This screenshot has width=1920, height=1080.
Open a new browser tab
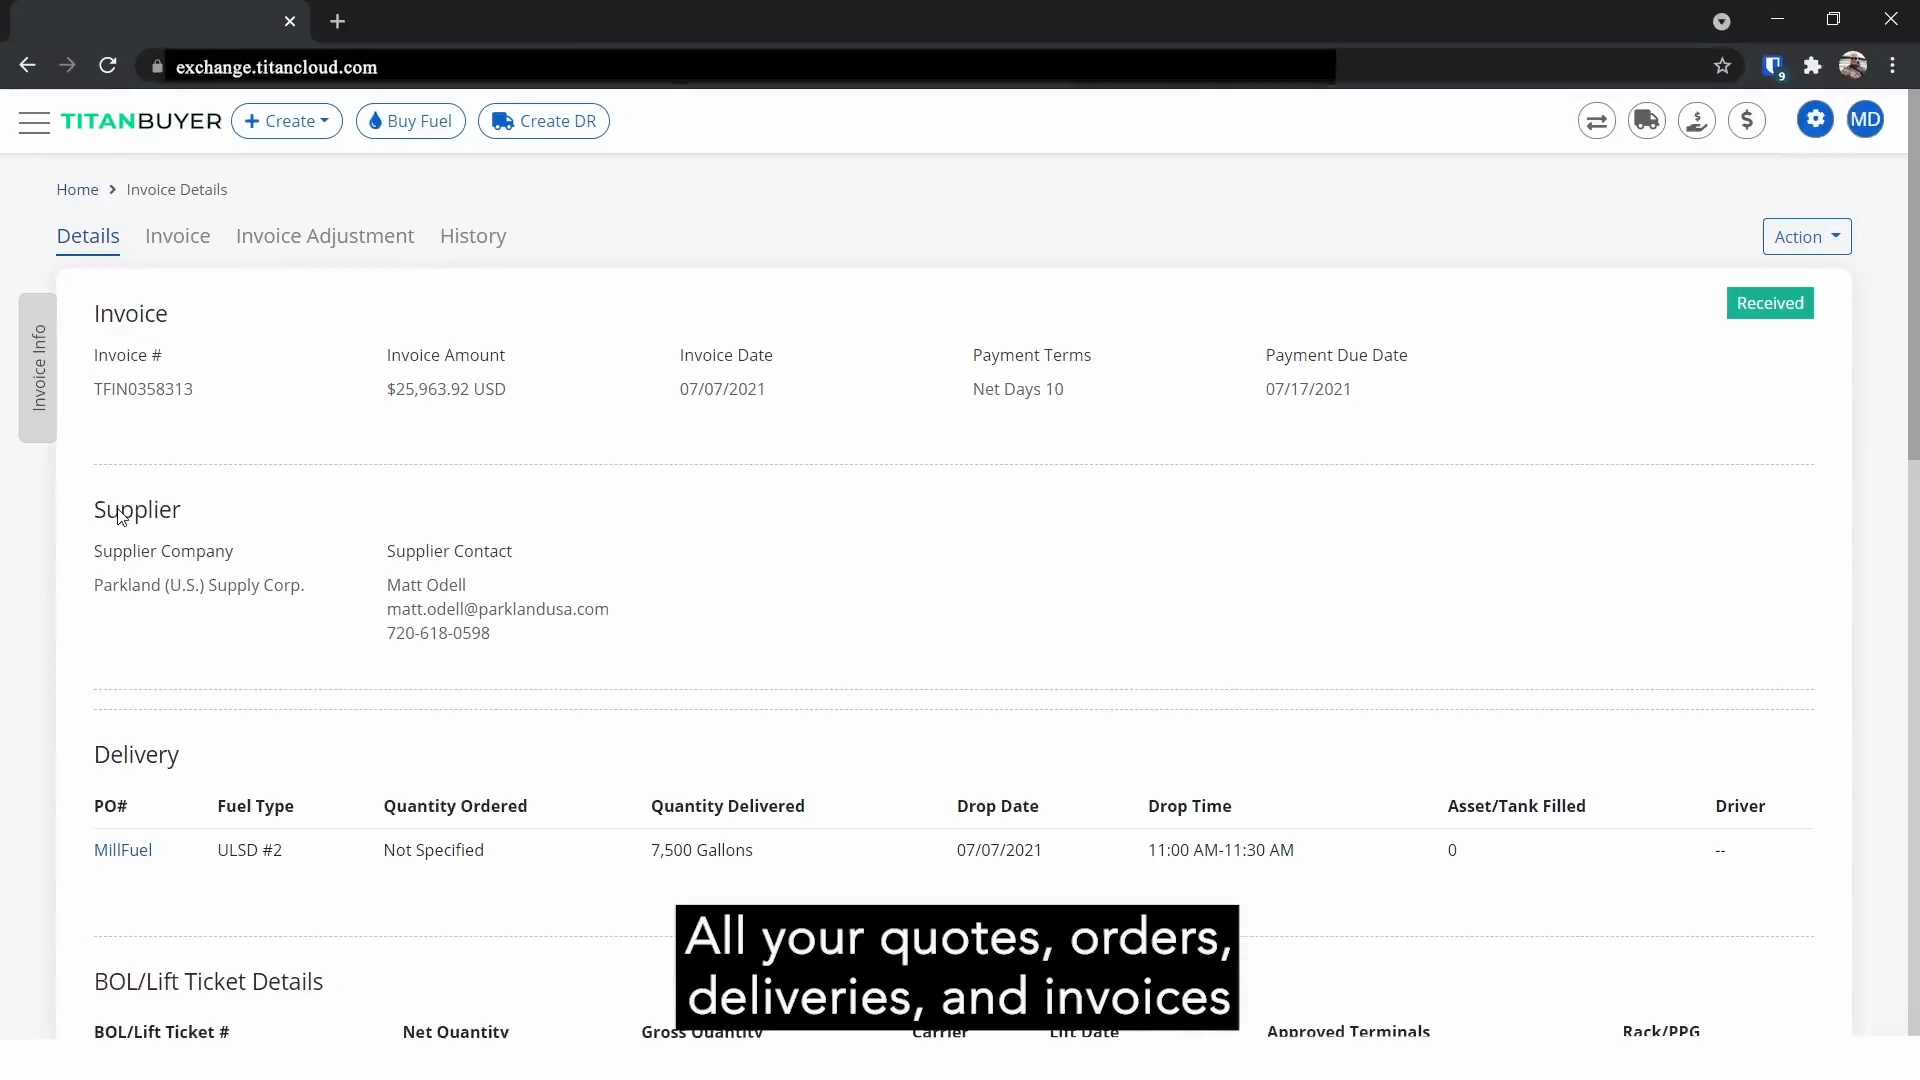click(338, 21)
